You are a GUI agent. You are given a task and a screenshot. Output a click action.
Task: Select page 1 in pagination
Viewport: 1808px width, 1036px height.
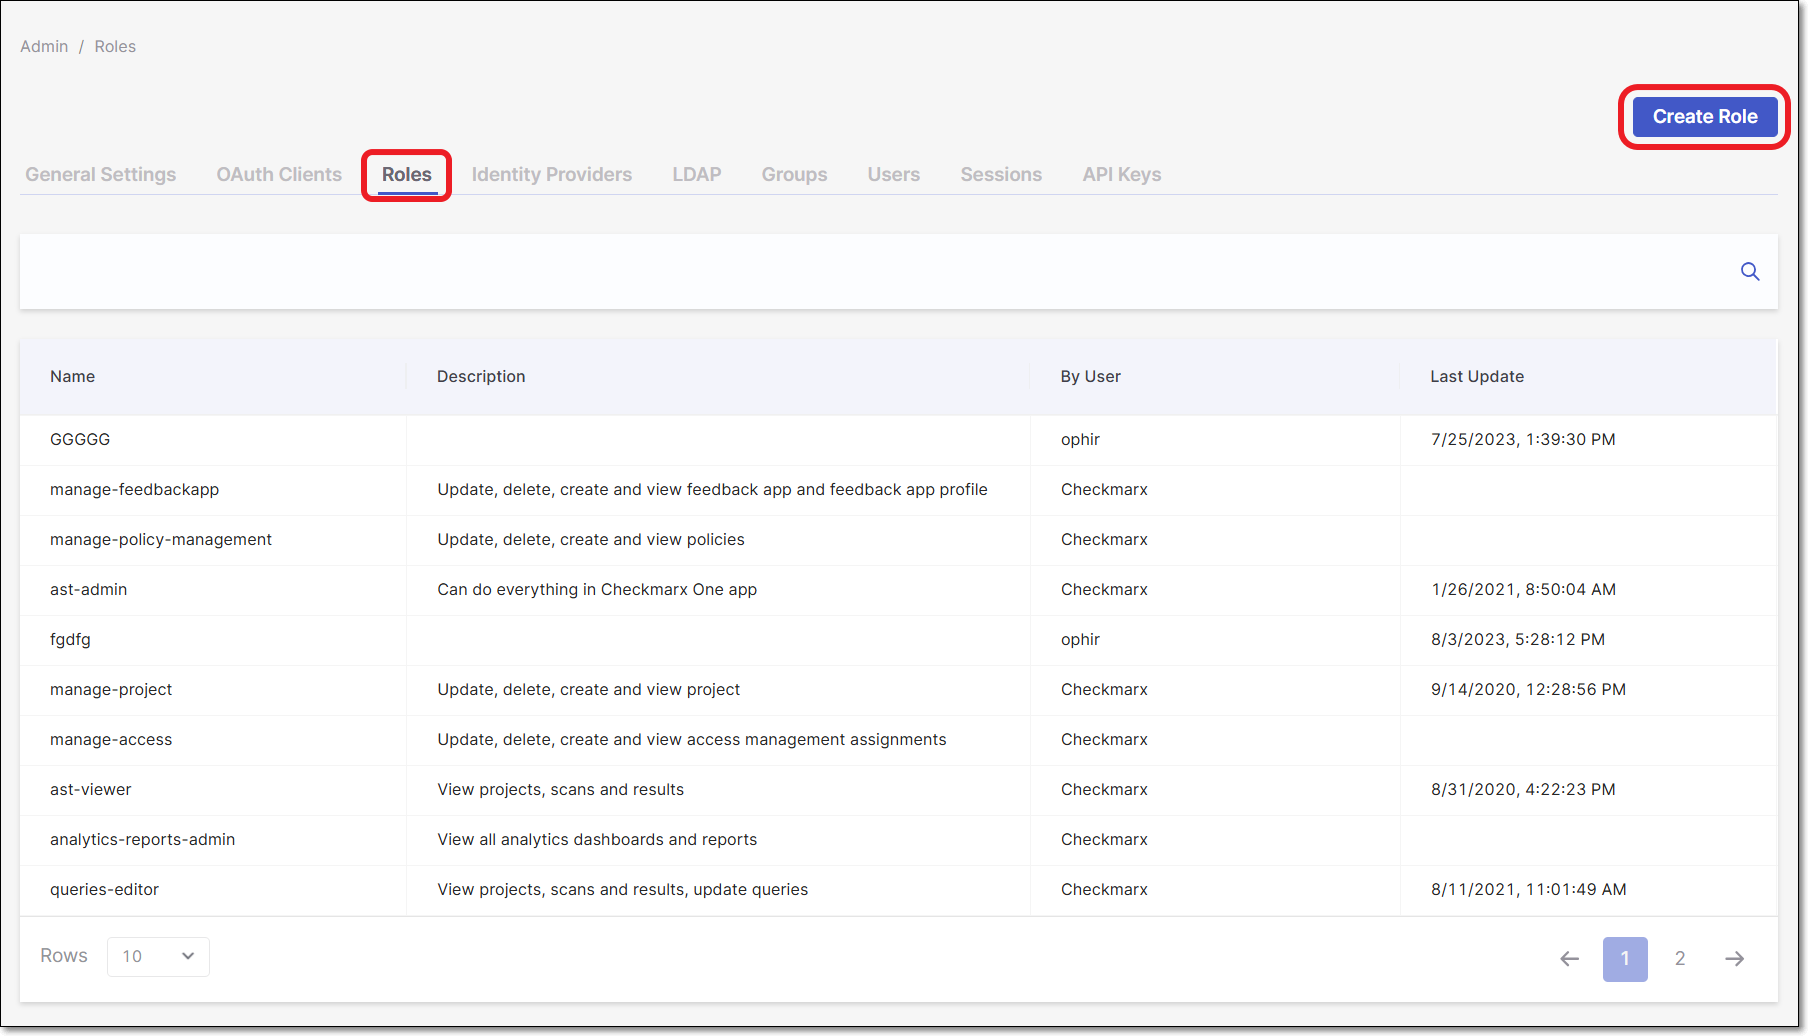1625,959
